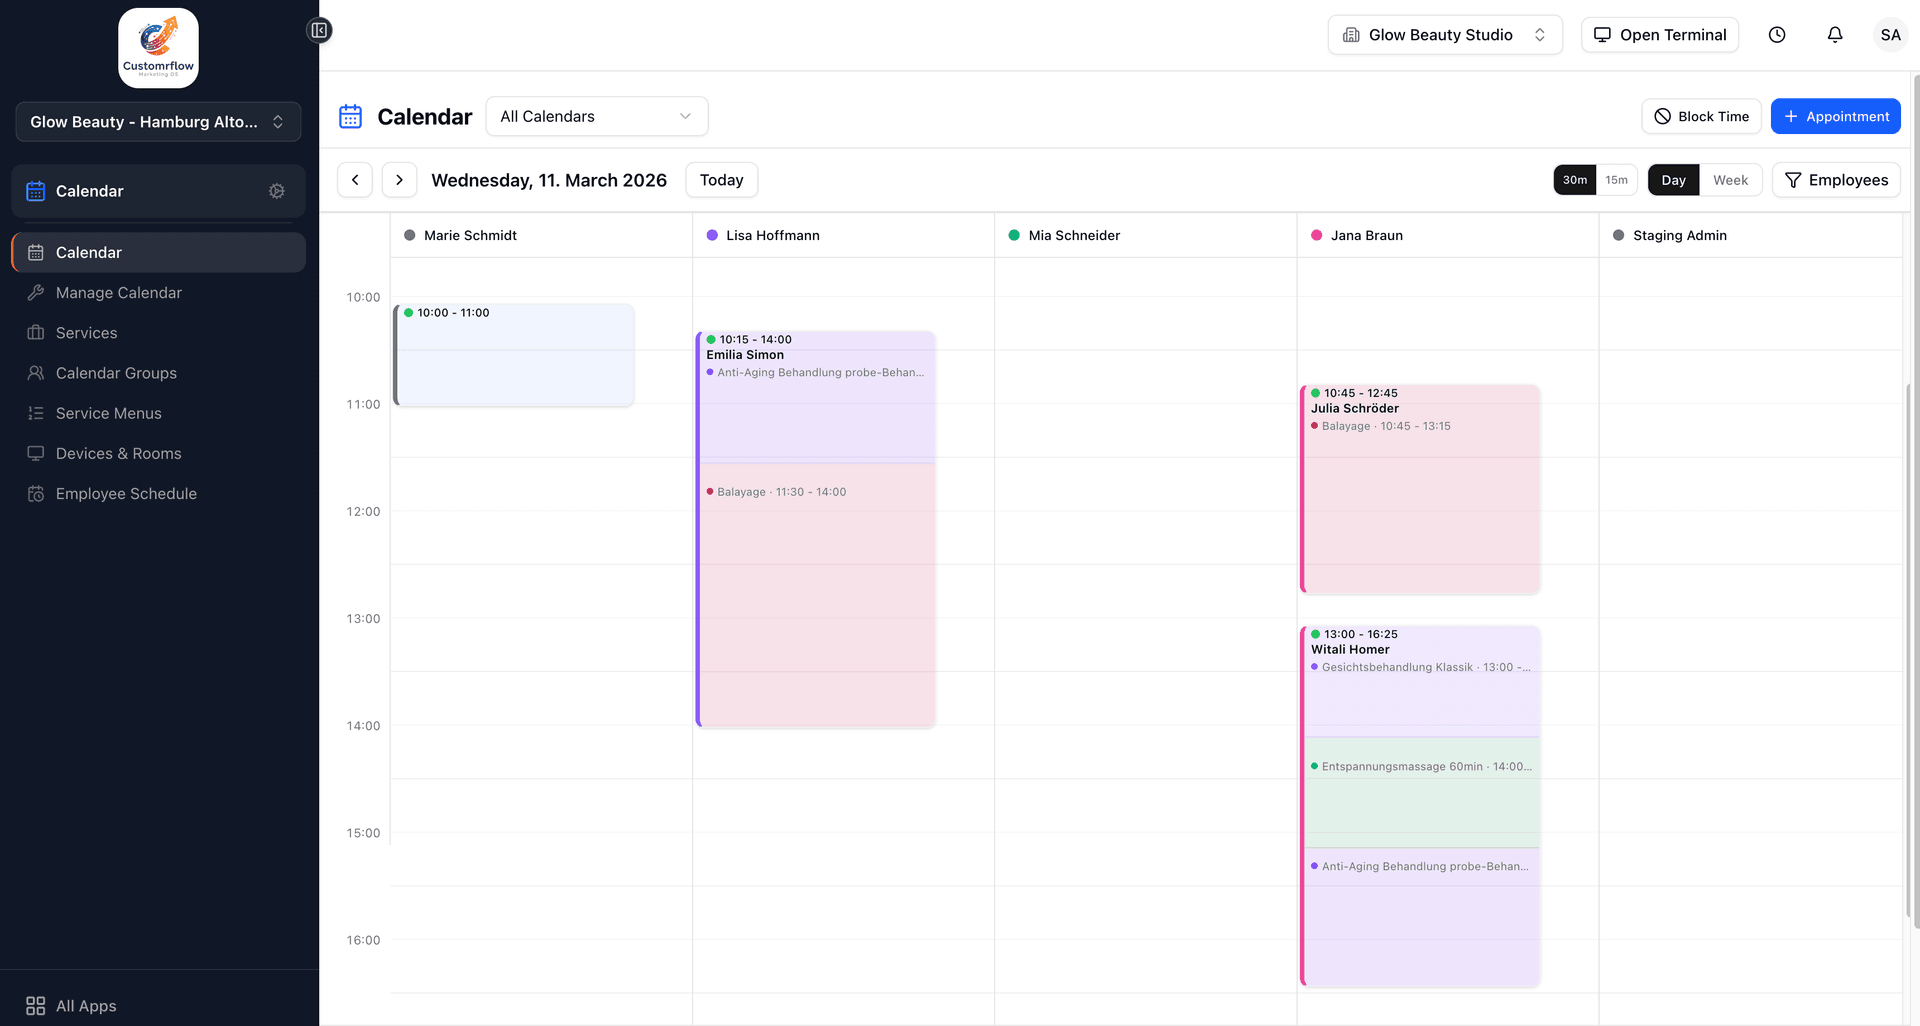Viewport: 1920px width, 1026px height.
Task: Click the Services briefcase icon
Action: tap(36, 333)
